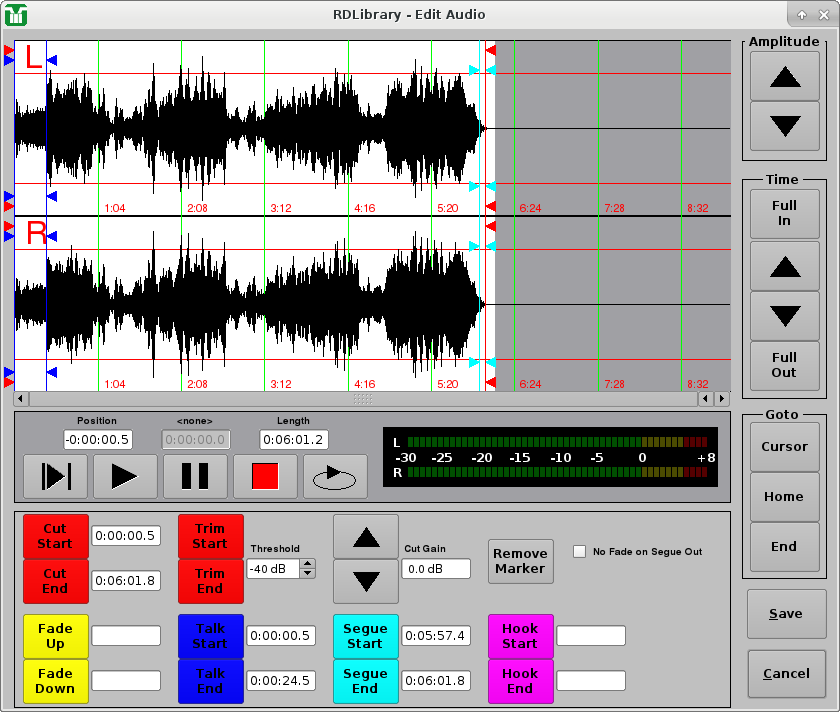The width and height of the screenshot is (840, 712).
Task: Enable loop playback icon
Action: tap(334, 476)
